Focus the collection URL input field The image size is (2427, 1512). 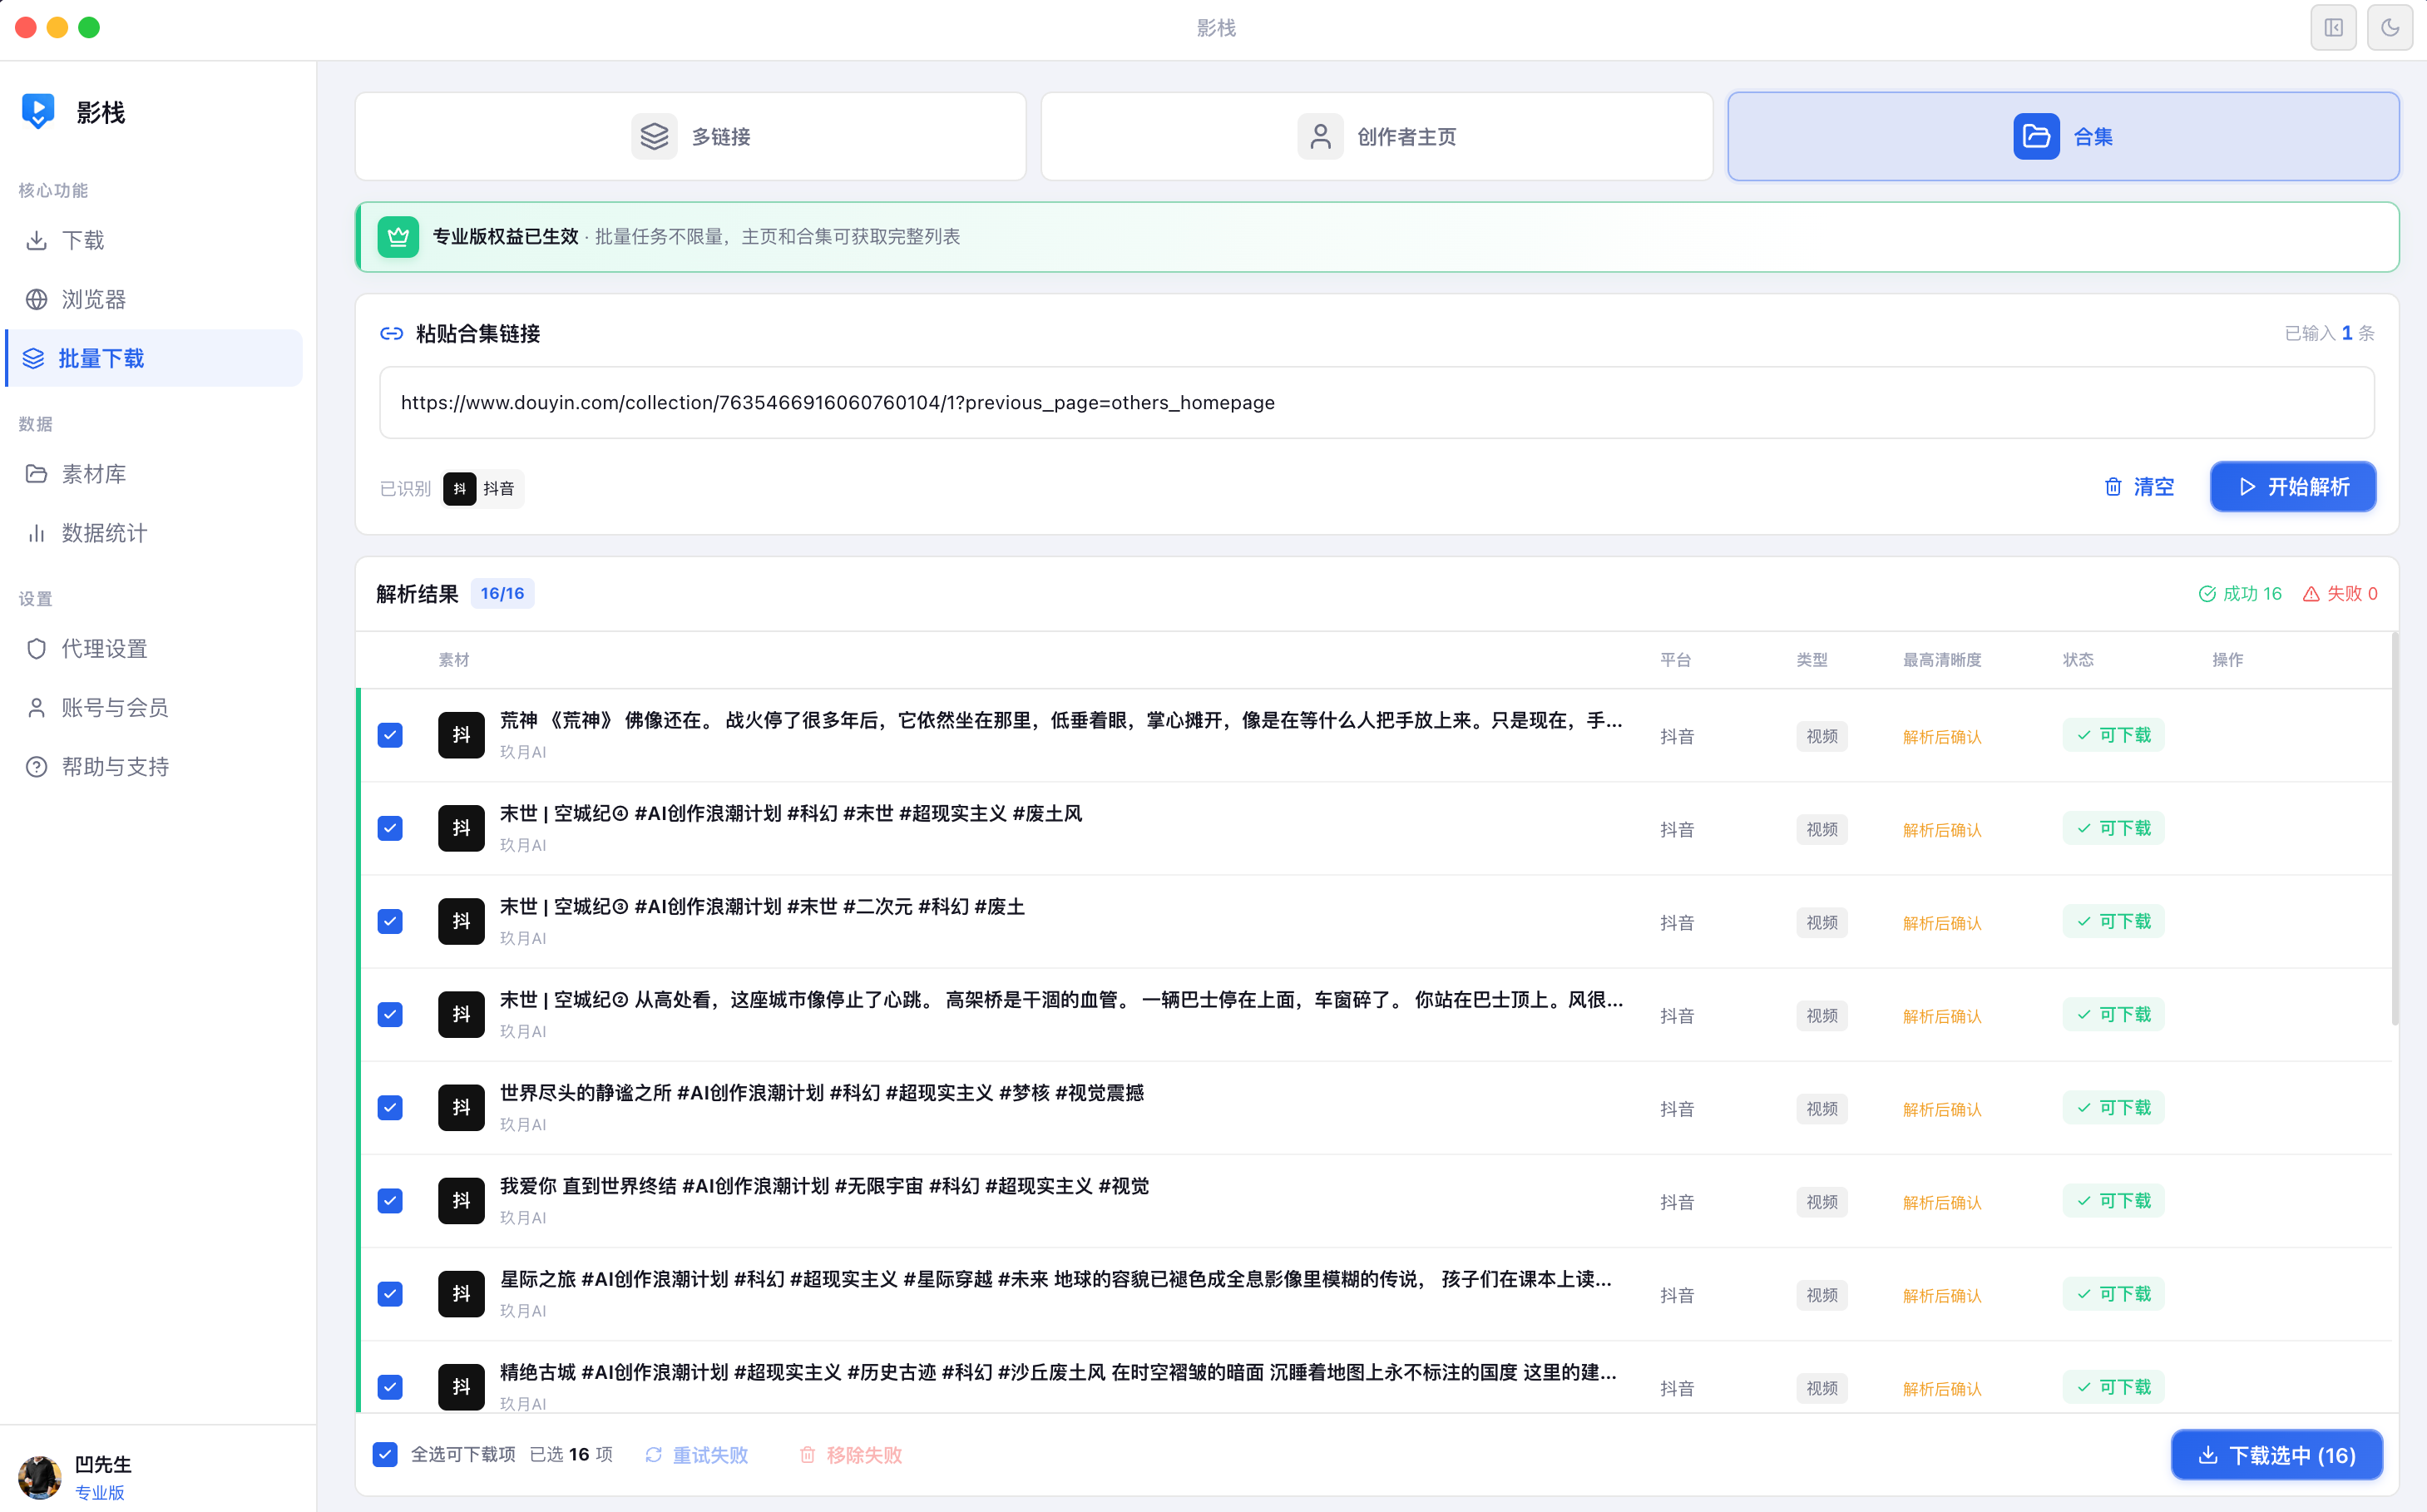[1376, 402]
